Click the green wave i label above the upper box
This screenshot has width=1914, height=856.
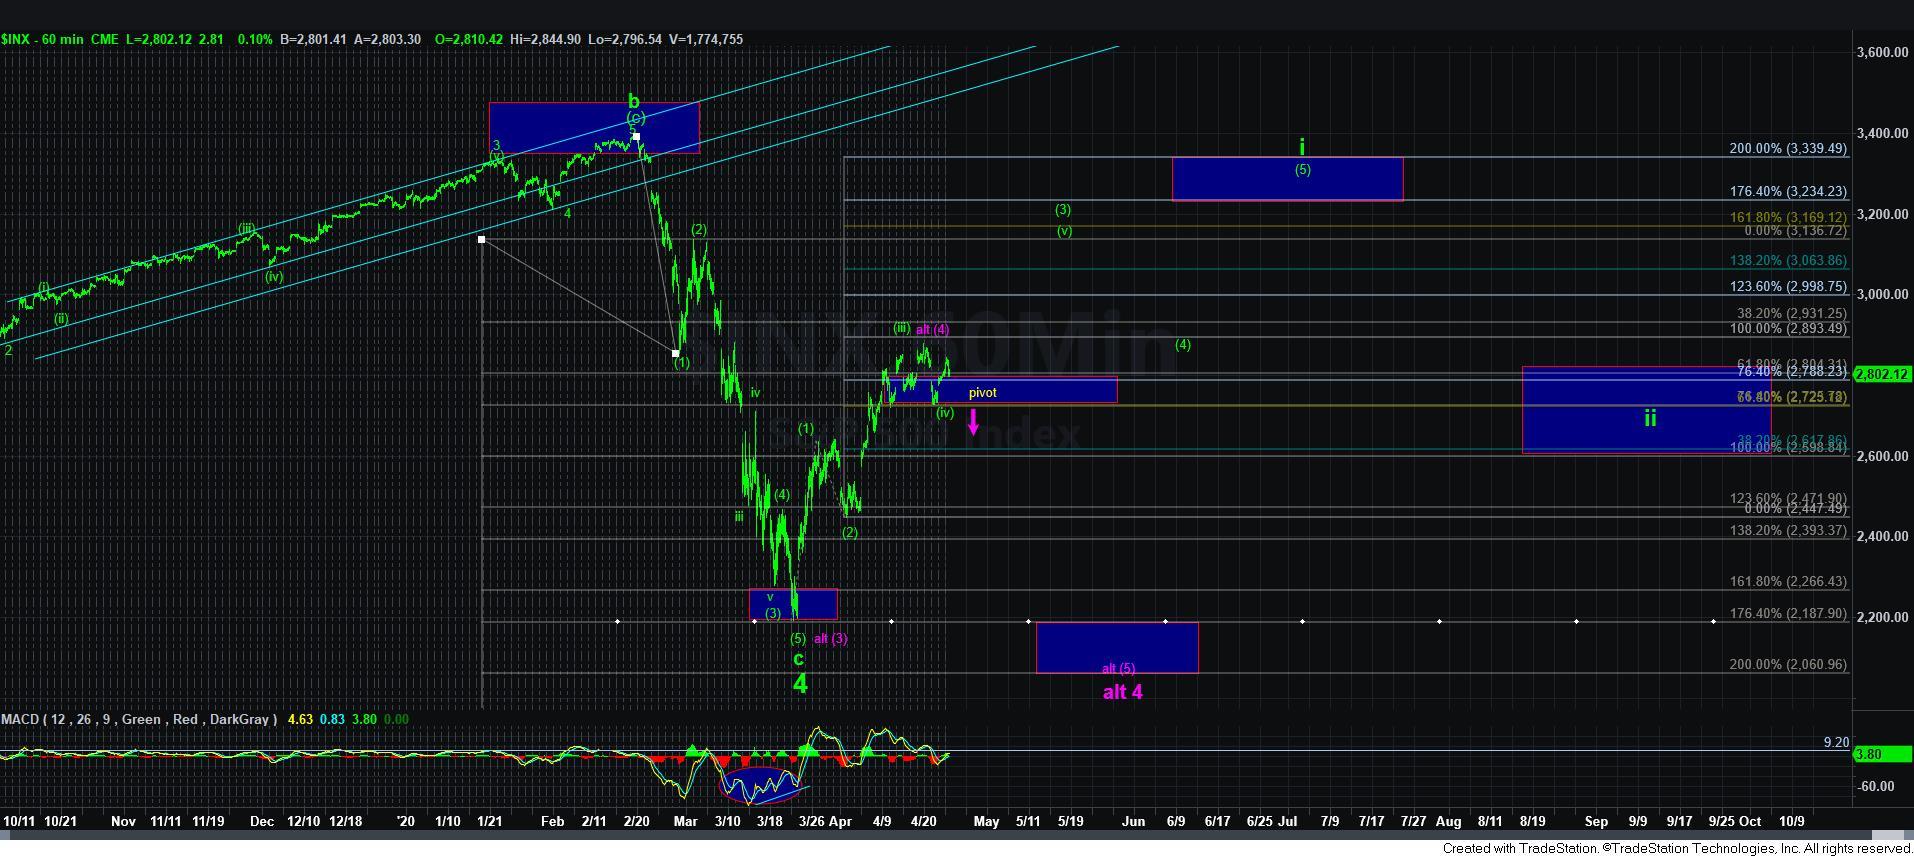tap(1301, 147)
